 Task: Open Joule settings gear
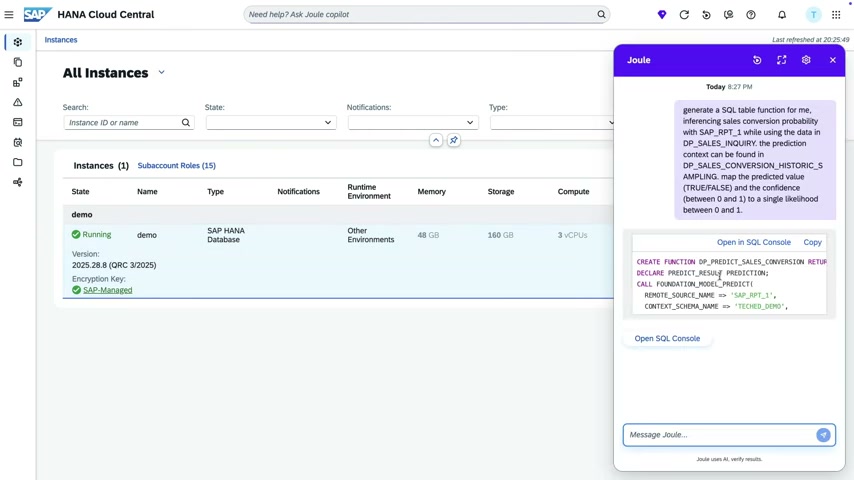806,60
